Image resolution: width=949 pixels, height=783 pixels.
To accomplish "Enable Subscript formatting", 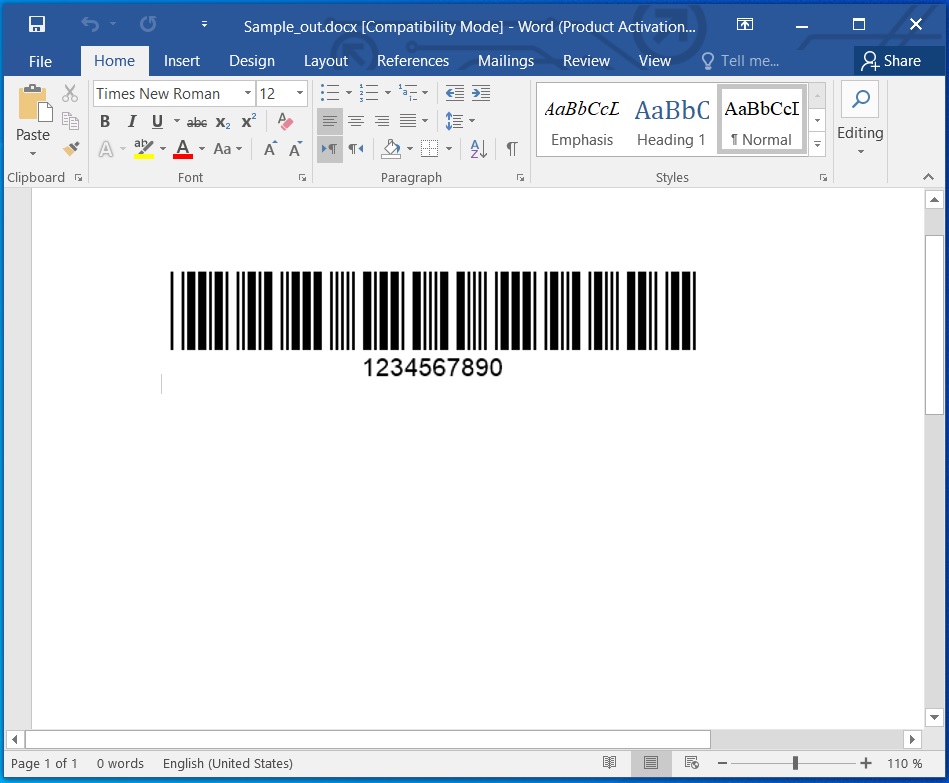I will point(222,121).
